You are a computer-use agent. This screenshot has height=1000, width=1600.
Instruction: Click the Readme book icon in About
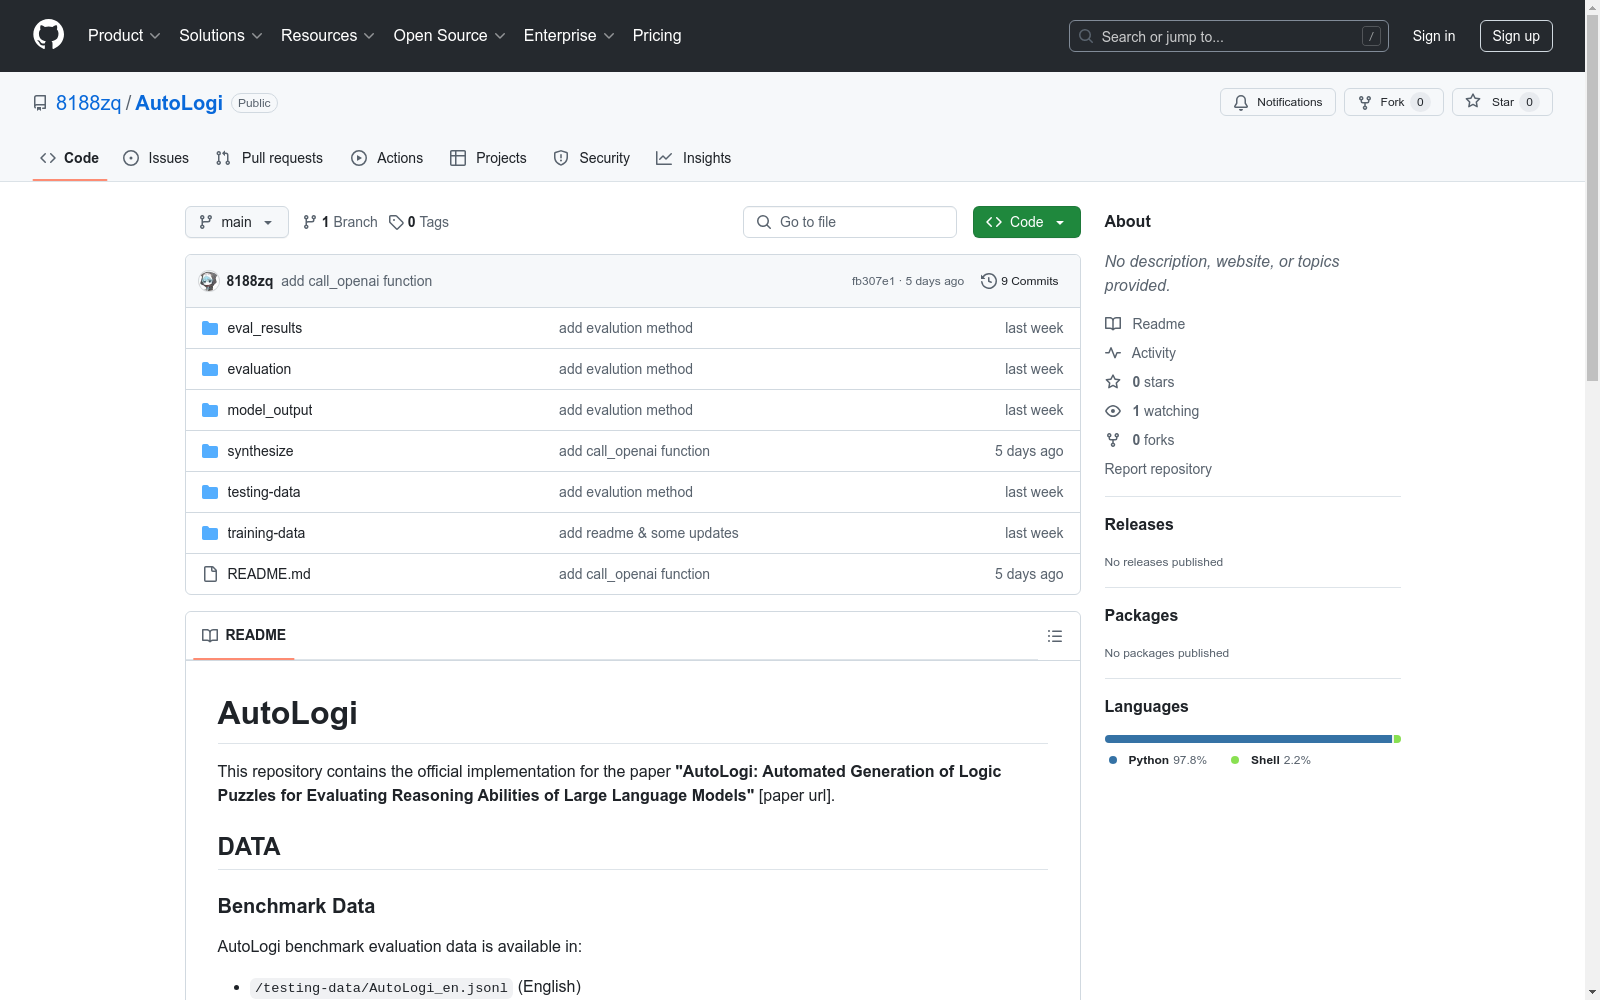[1113, 324]
